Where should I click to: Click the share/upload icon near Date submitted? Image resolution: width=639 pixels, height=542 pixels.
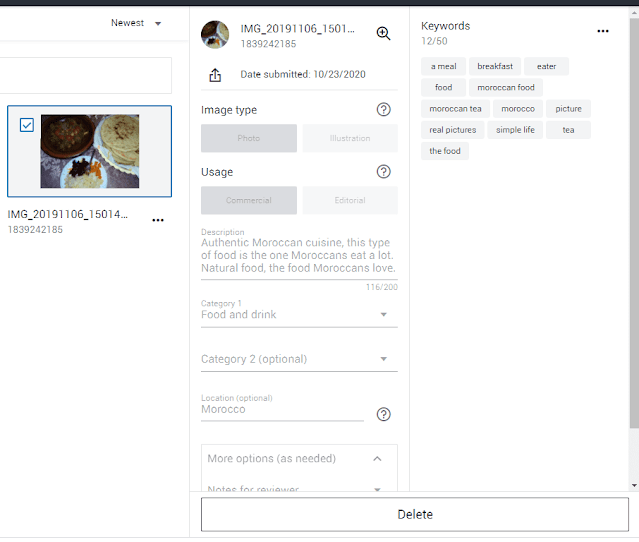[x=215, y=75]
